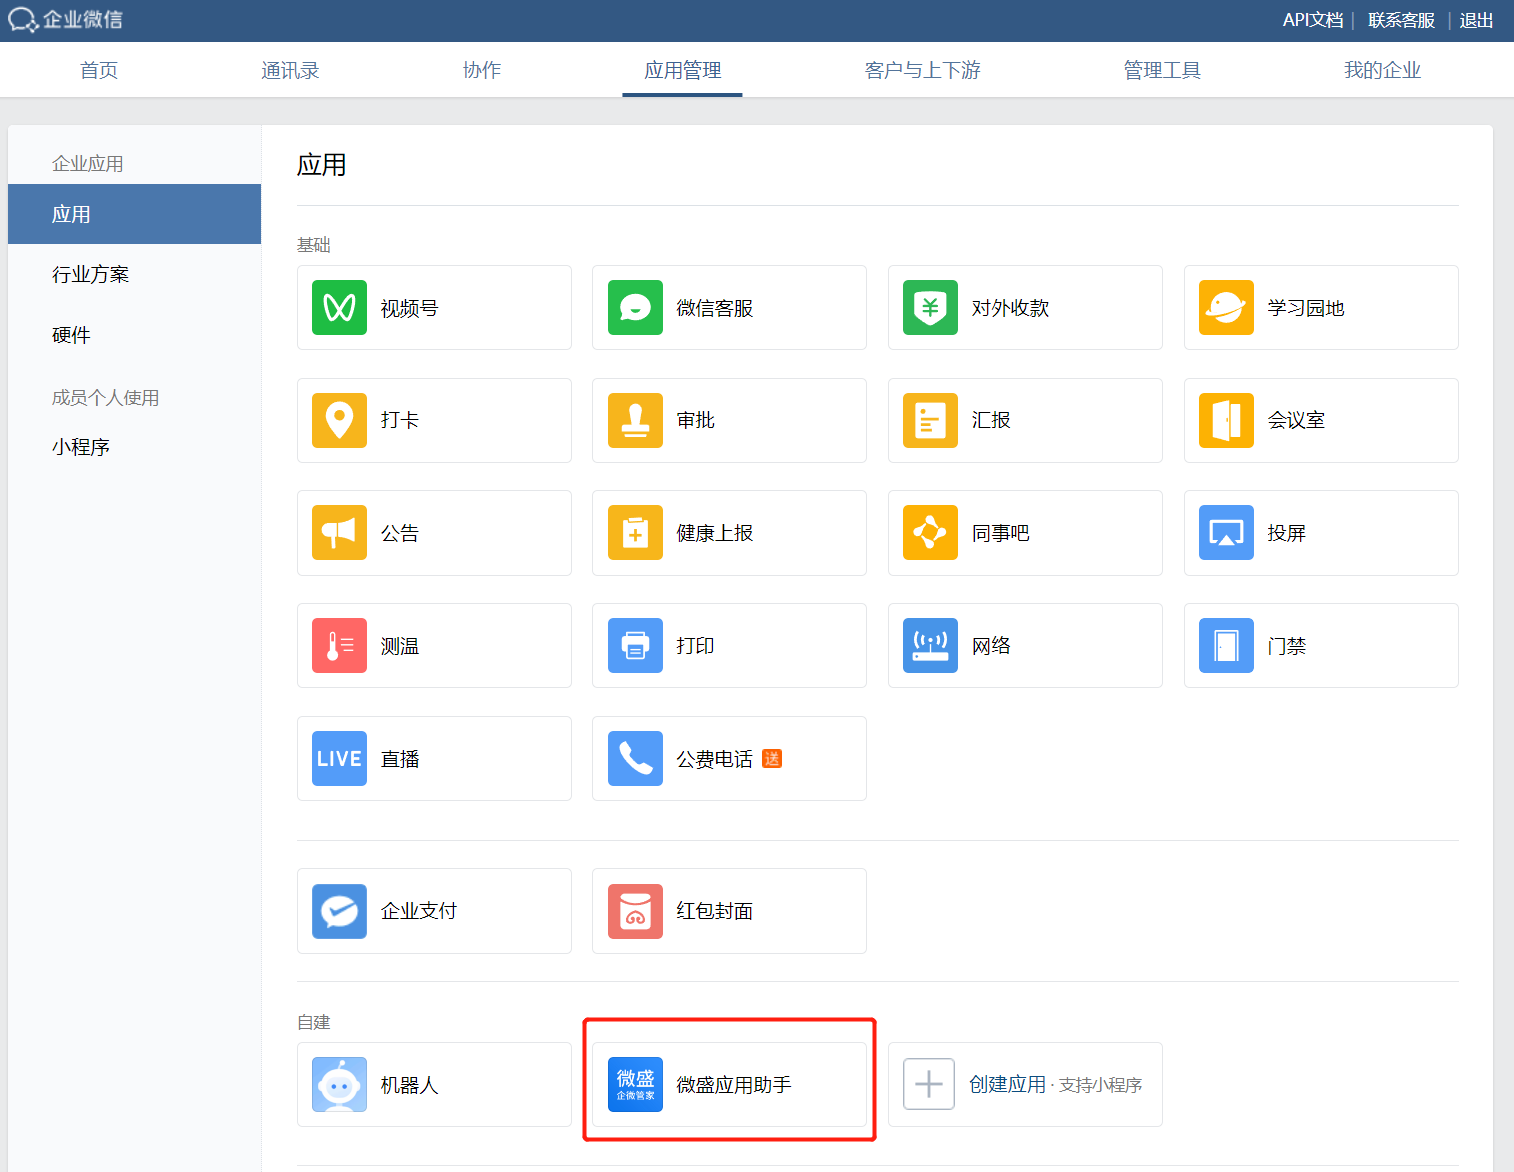This screenshot has height=1172, width=1514.
Task: Open the 公费电话 phone icon
Action: tap(635, 758)
